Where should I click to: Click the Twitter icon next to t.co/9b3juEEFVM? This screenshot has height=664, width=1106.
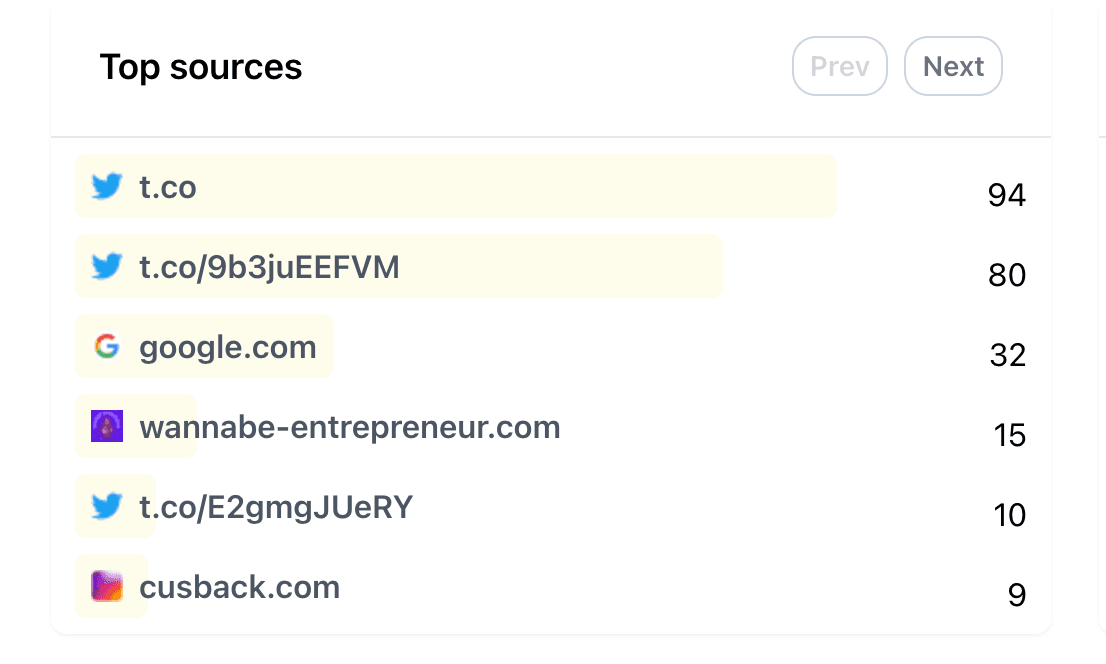[106, 267]
